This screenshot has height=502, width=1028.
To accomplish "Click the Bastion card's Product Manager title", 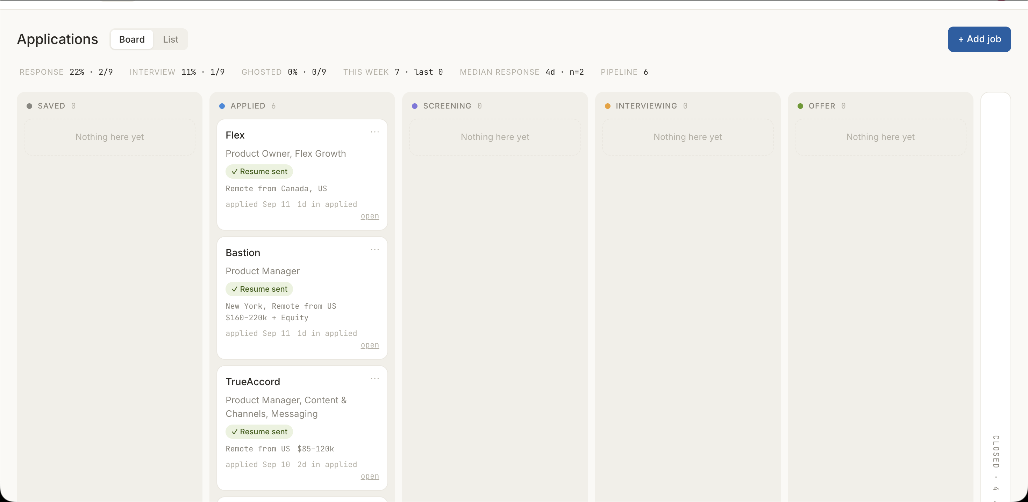I will 262,271.
